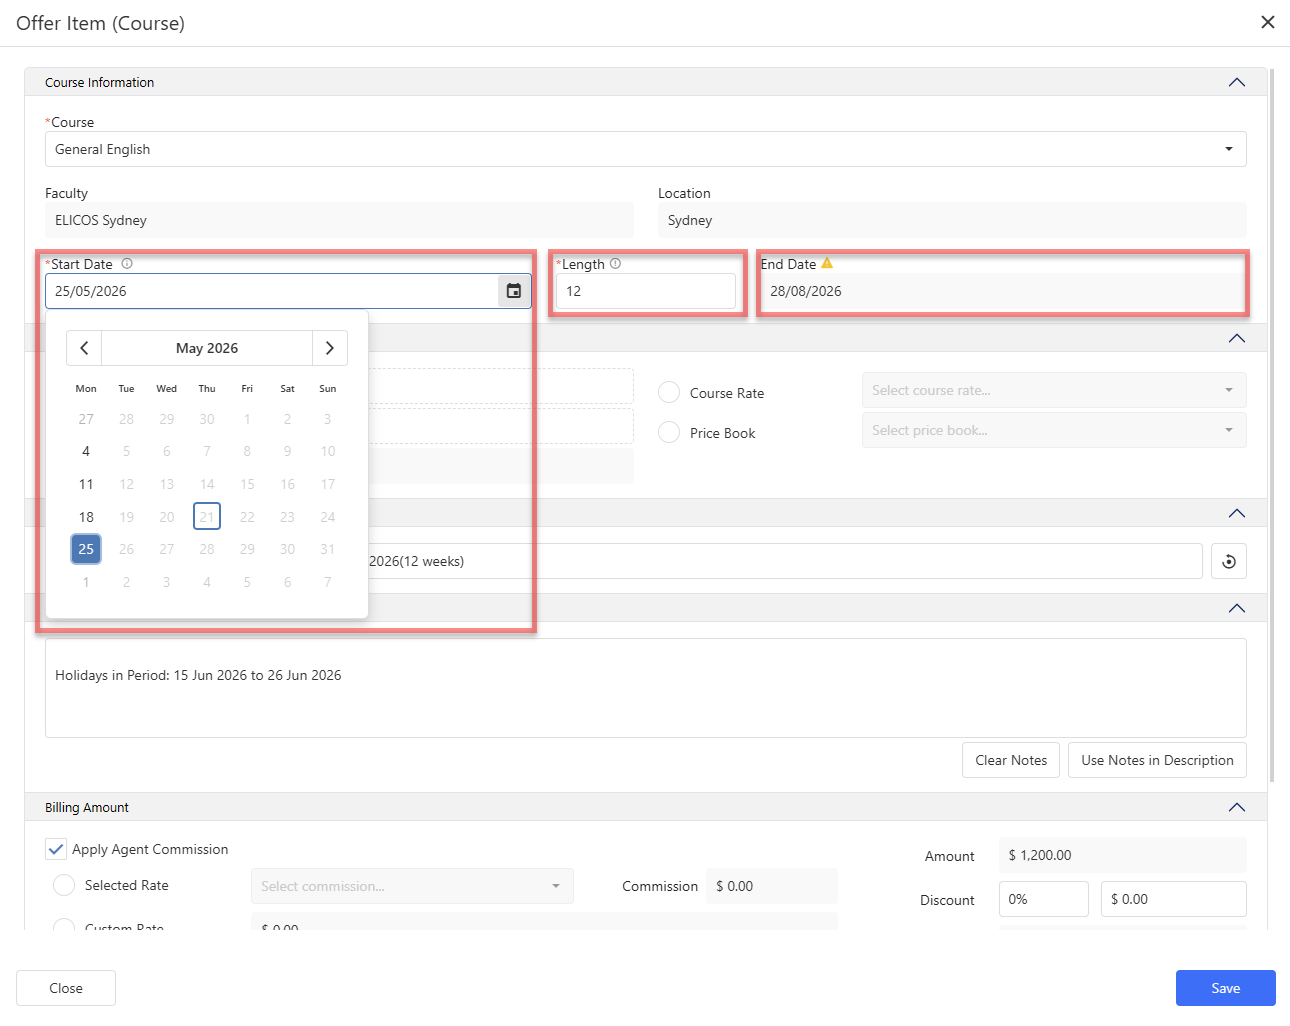This screenshot has width=1290, height=1026.
Task: Collapse the section containing the weeks field
Action: [x=1237, y=513]
